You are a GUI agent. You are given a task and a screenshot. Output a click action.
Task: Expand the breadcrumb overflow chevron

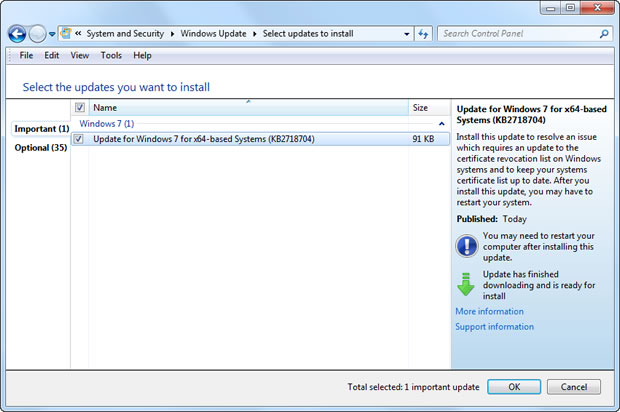(78, 33)
